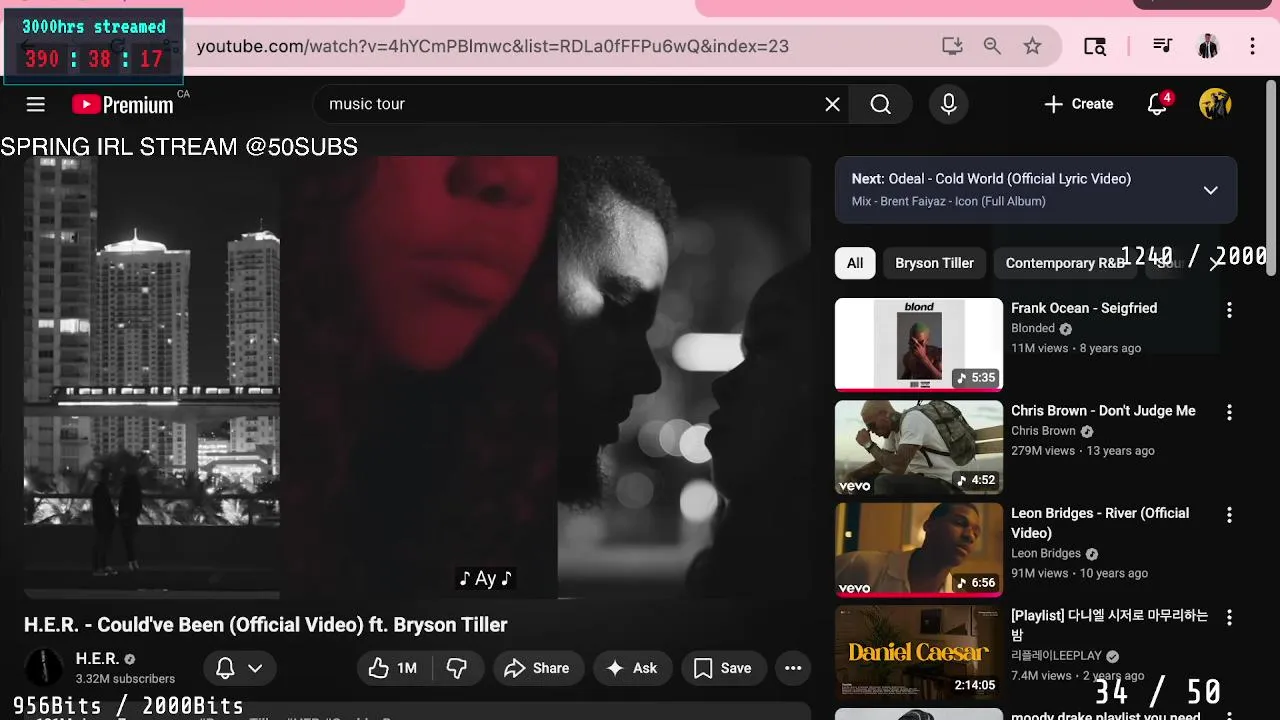Open Leon Bridges - River (Official Video) title
Screen dimensions: 1280x720
[1100, 523]
